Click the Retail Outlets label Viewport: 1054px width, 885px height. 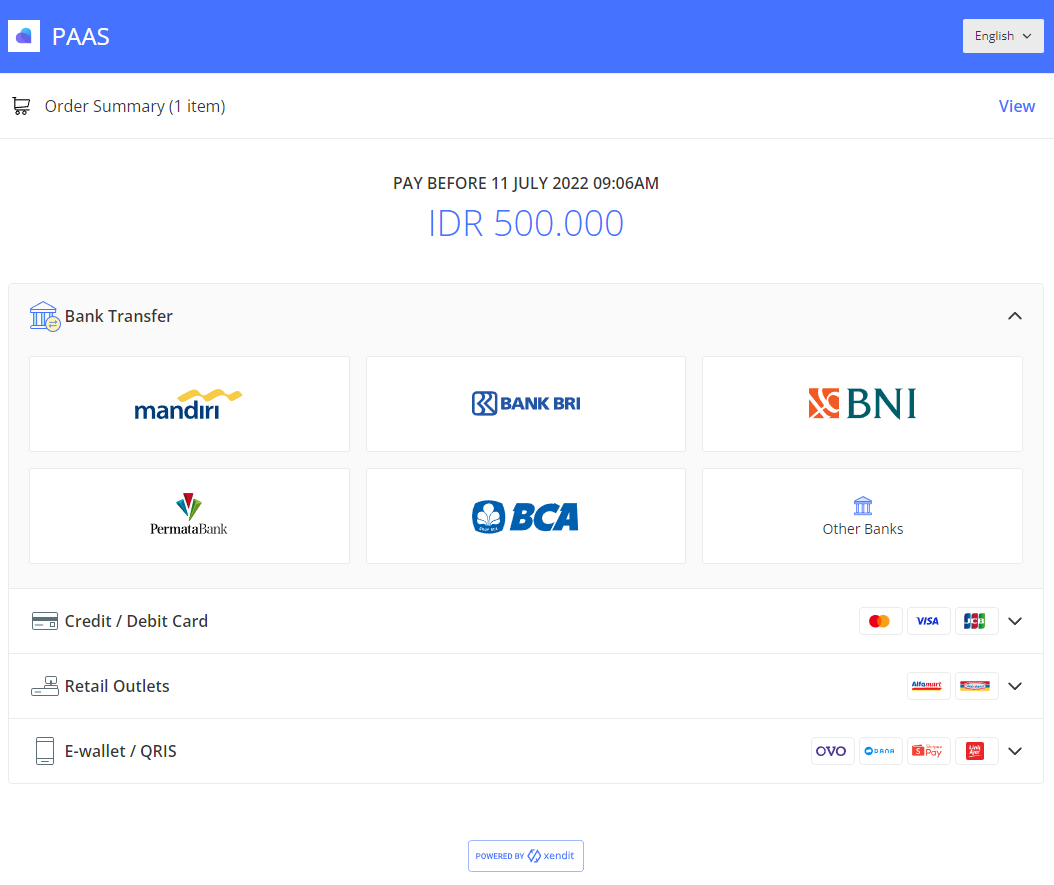point(117,686)
